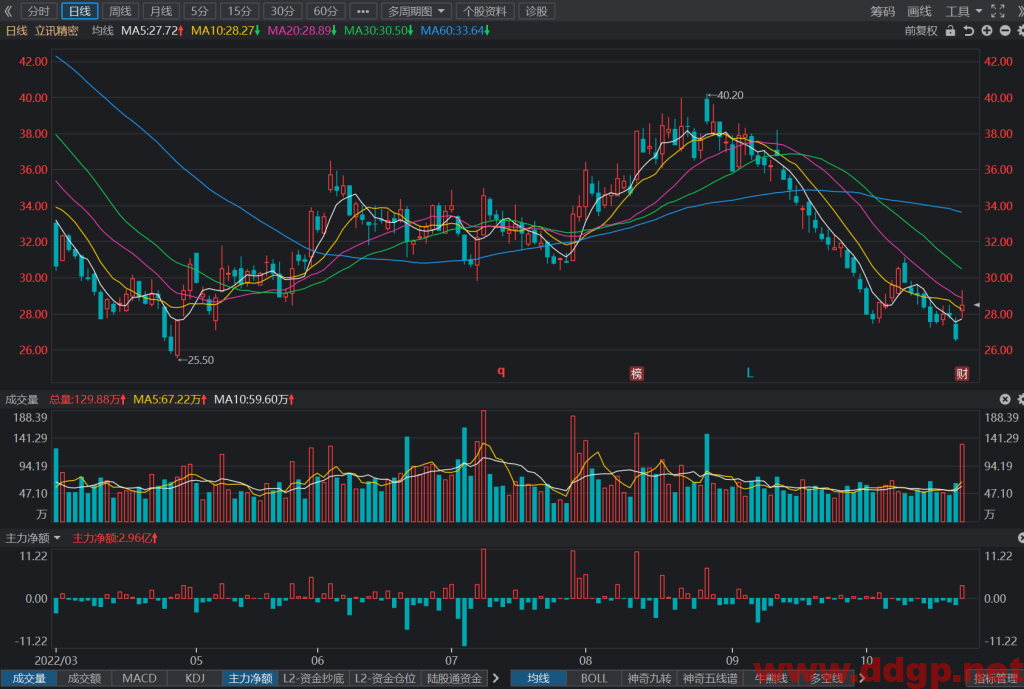Image resolution: width=1024 pixels, height=689 pixels.
Task: Open 个股资料 stock information
Action: (x=485, y=11)
